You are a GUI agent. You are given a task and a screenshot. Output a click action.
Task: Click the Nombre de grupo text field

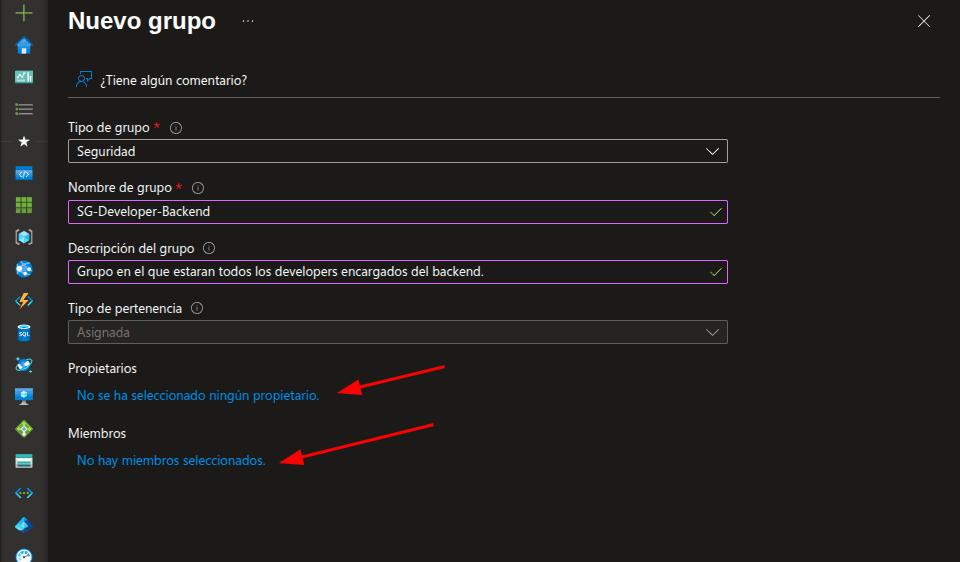pos(390,212)
